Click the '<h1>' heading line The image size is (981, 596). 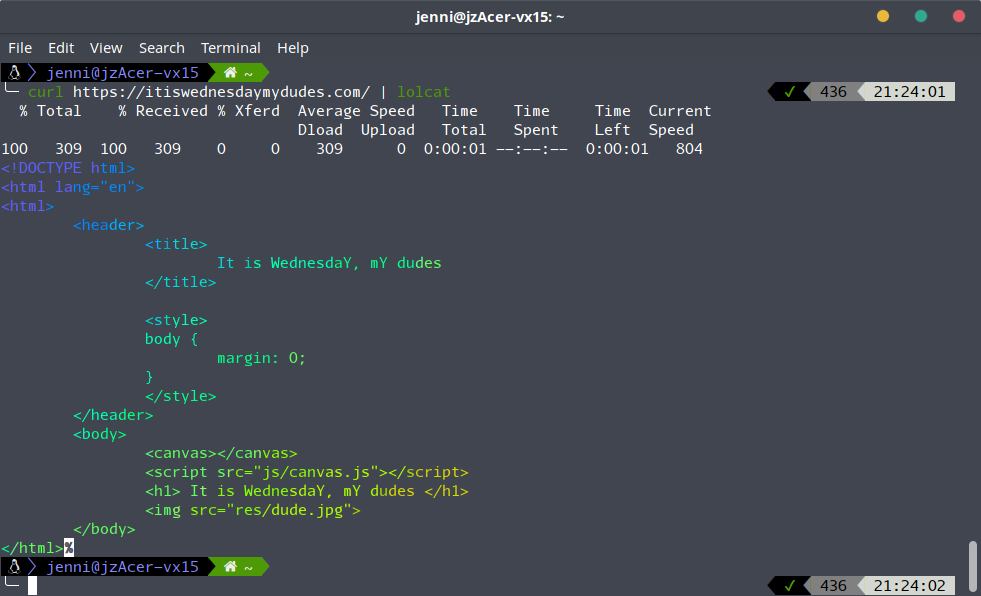click(307, 491)
